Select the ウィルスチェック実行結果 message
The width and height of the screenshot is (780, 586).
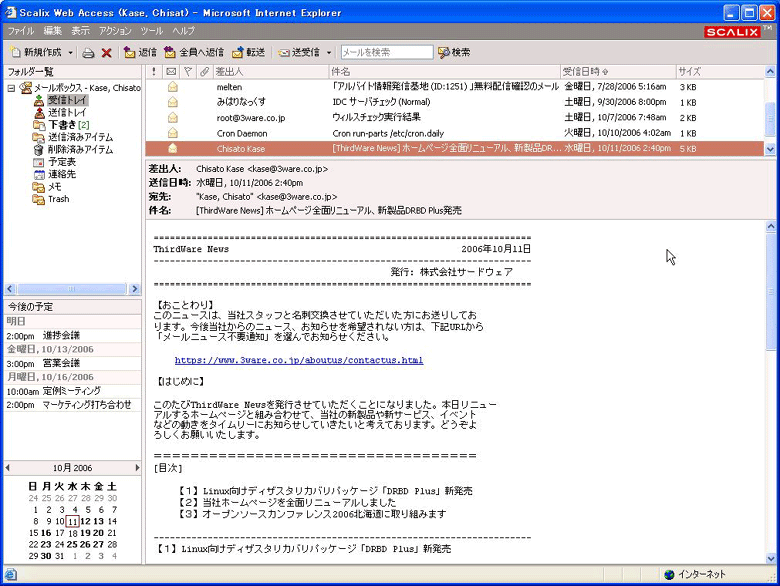455,118
